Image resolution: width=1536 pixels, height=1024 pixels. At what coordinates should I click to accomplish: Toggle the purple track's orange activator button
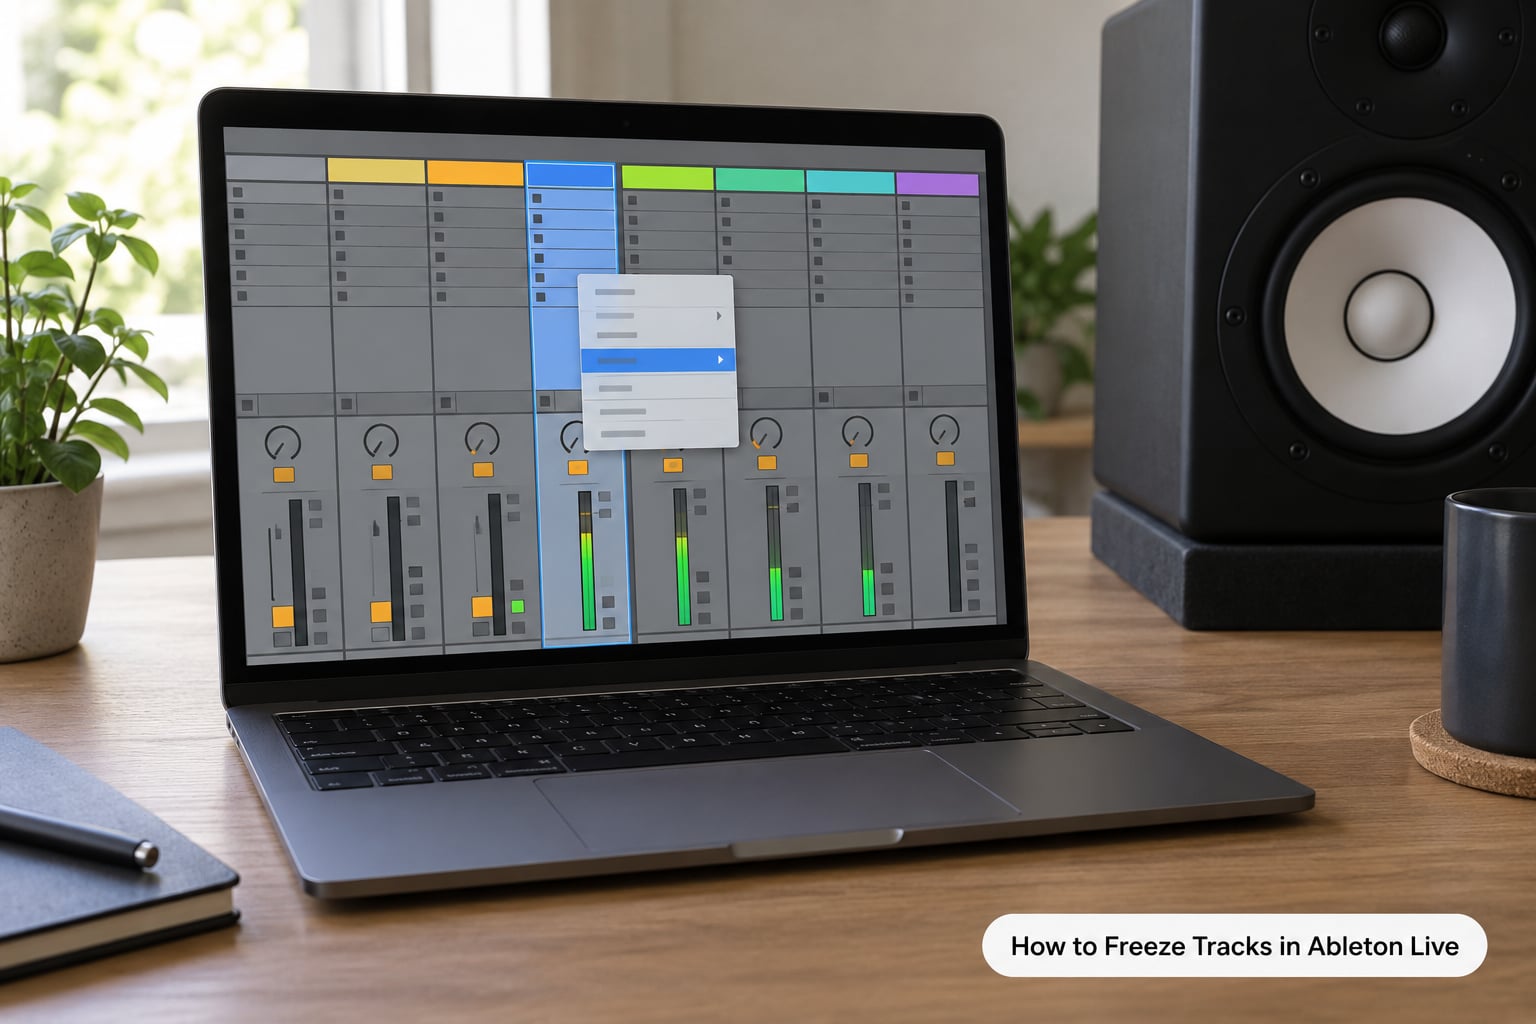(x=945, y=459)
